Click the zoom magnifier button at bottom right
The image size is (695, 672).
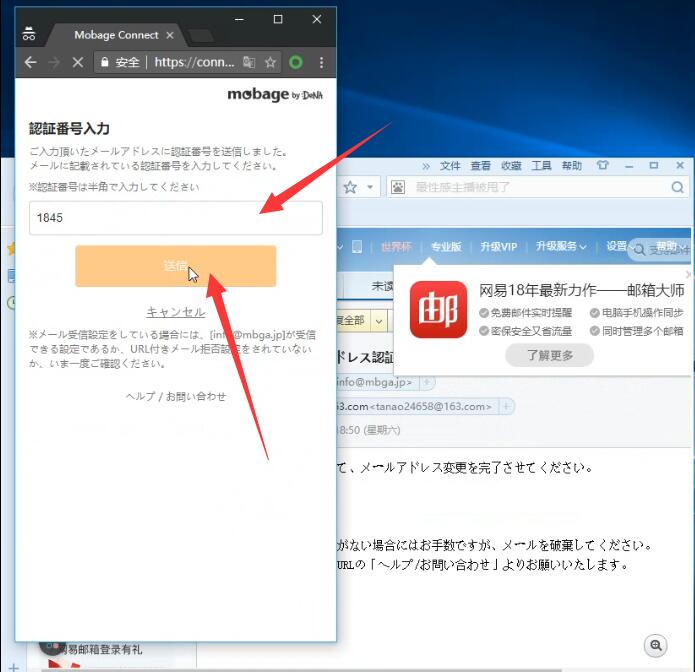656,645
